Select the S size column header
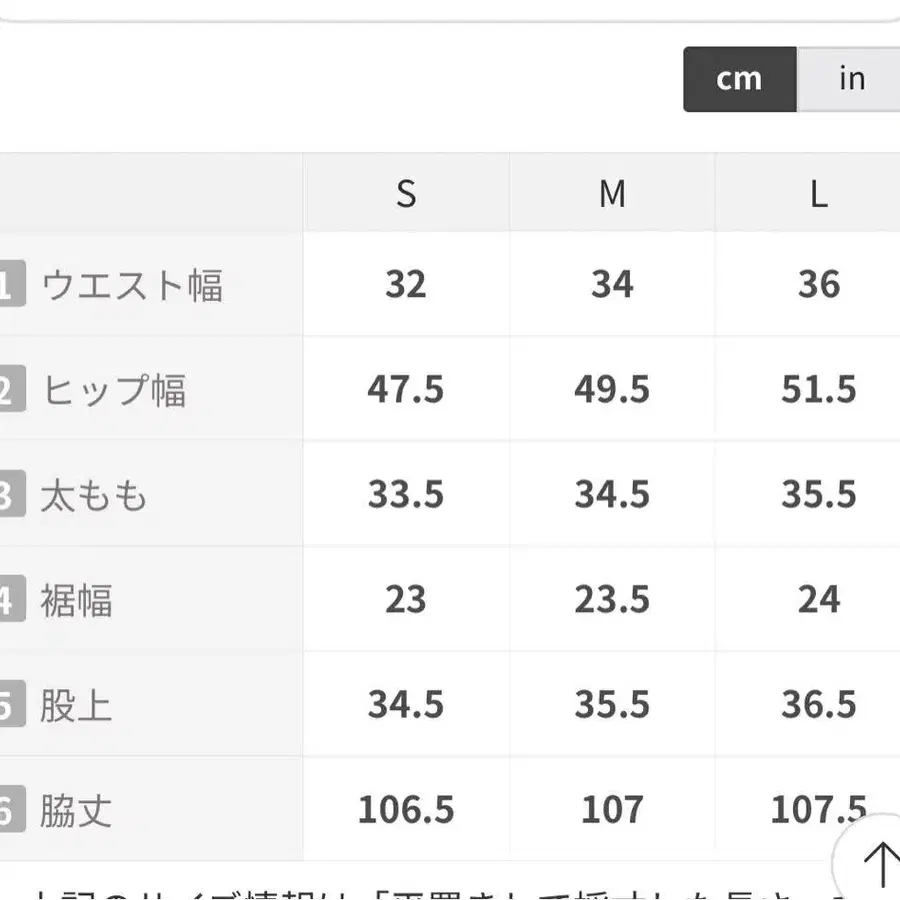The height and width of the screenshot is (900, 900). click(405, 193)
